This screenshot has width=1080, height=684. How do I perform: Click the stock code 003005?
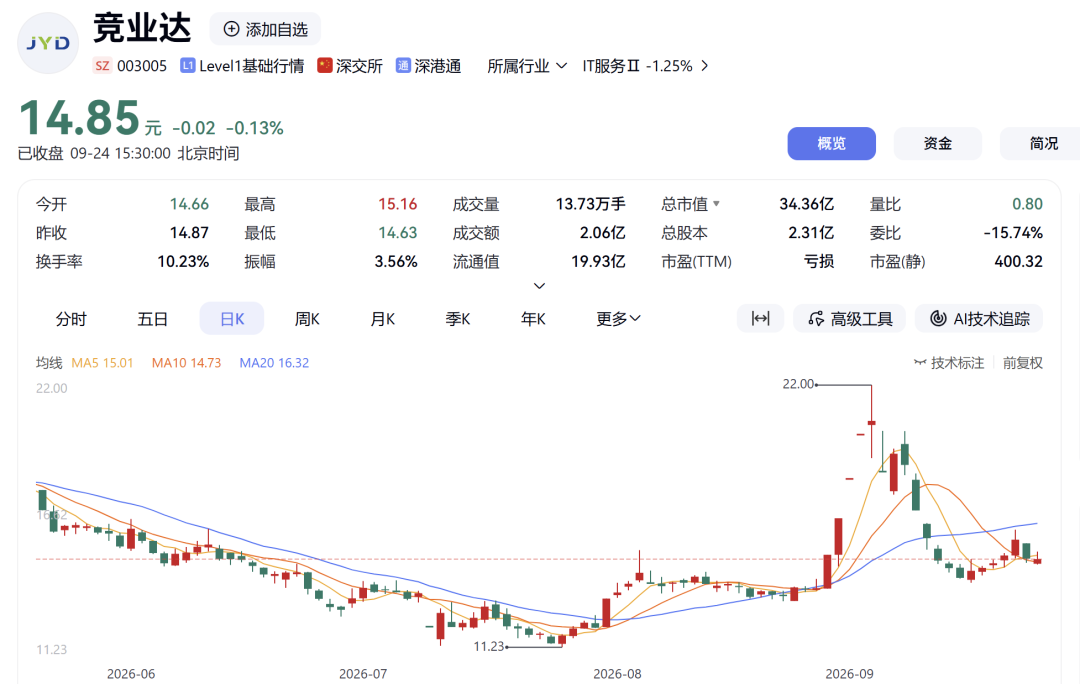tap(142, 65)
